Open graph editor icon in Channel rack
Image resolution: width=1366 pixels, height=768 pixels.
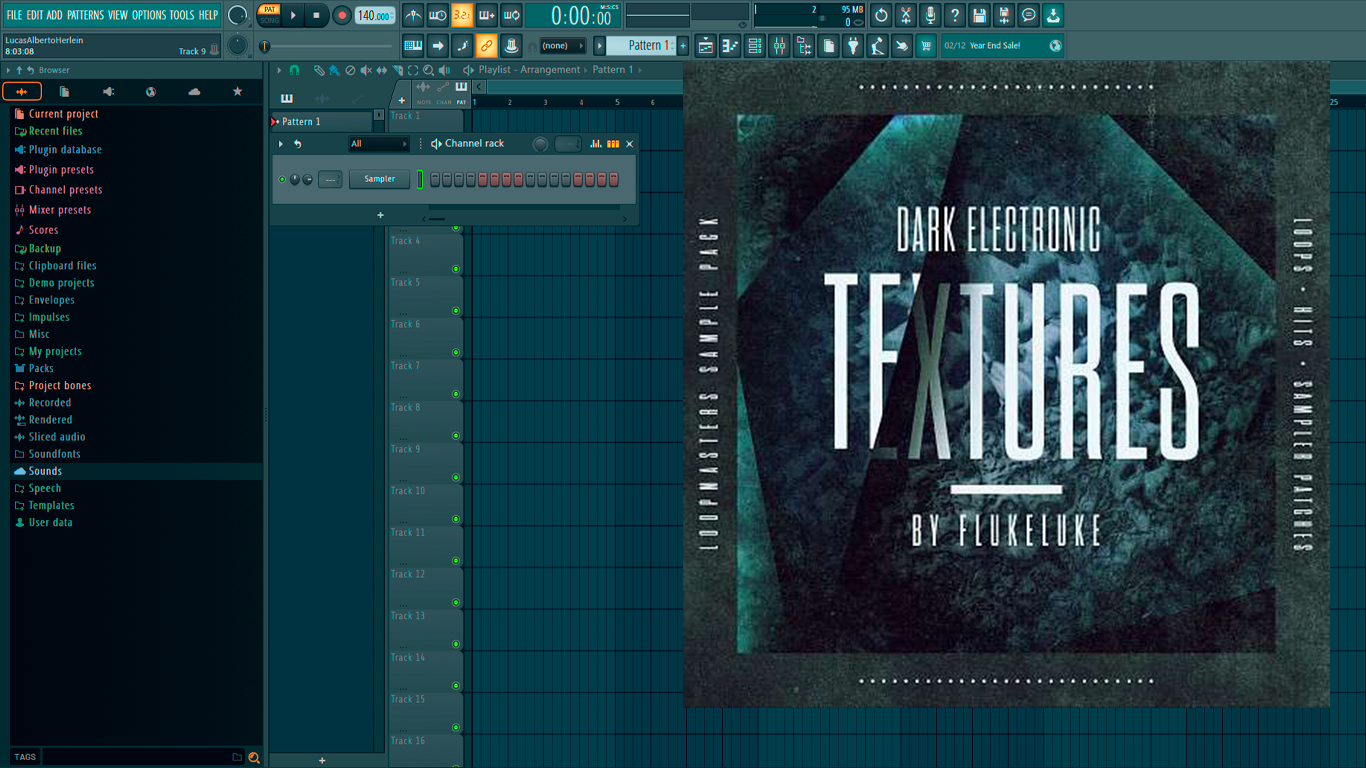596,144
